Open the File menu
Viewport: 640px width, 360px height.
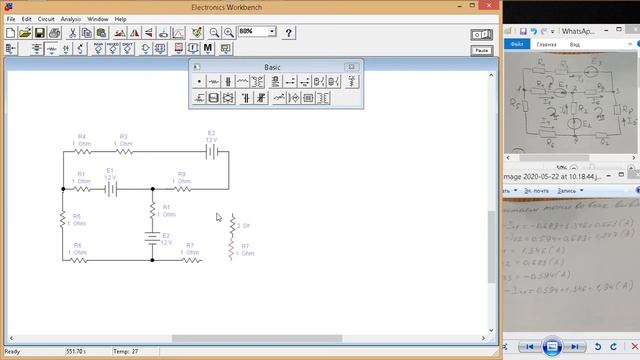(x=11, y=19)
